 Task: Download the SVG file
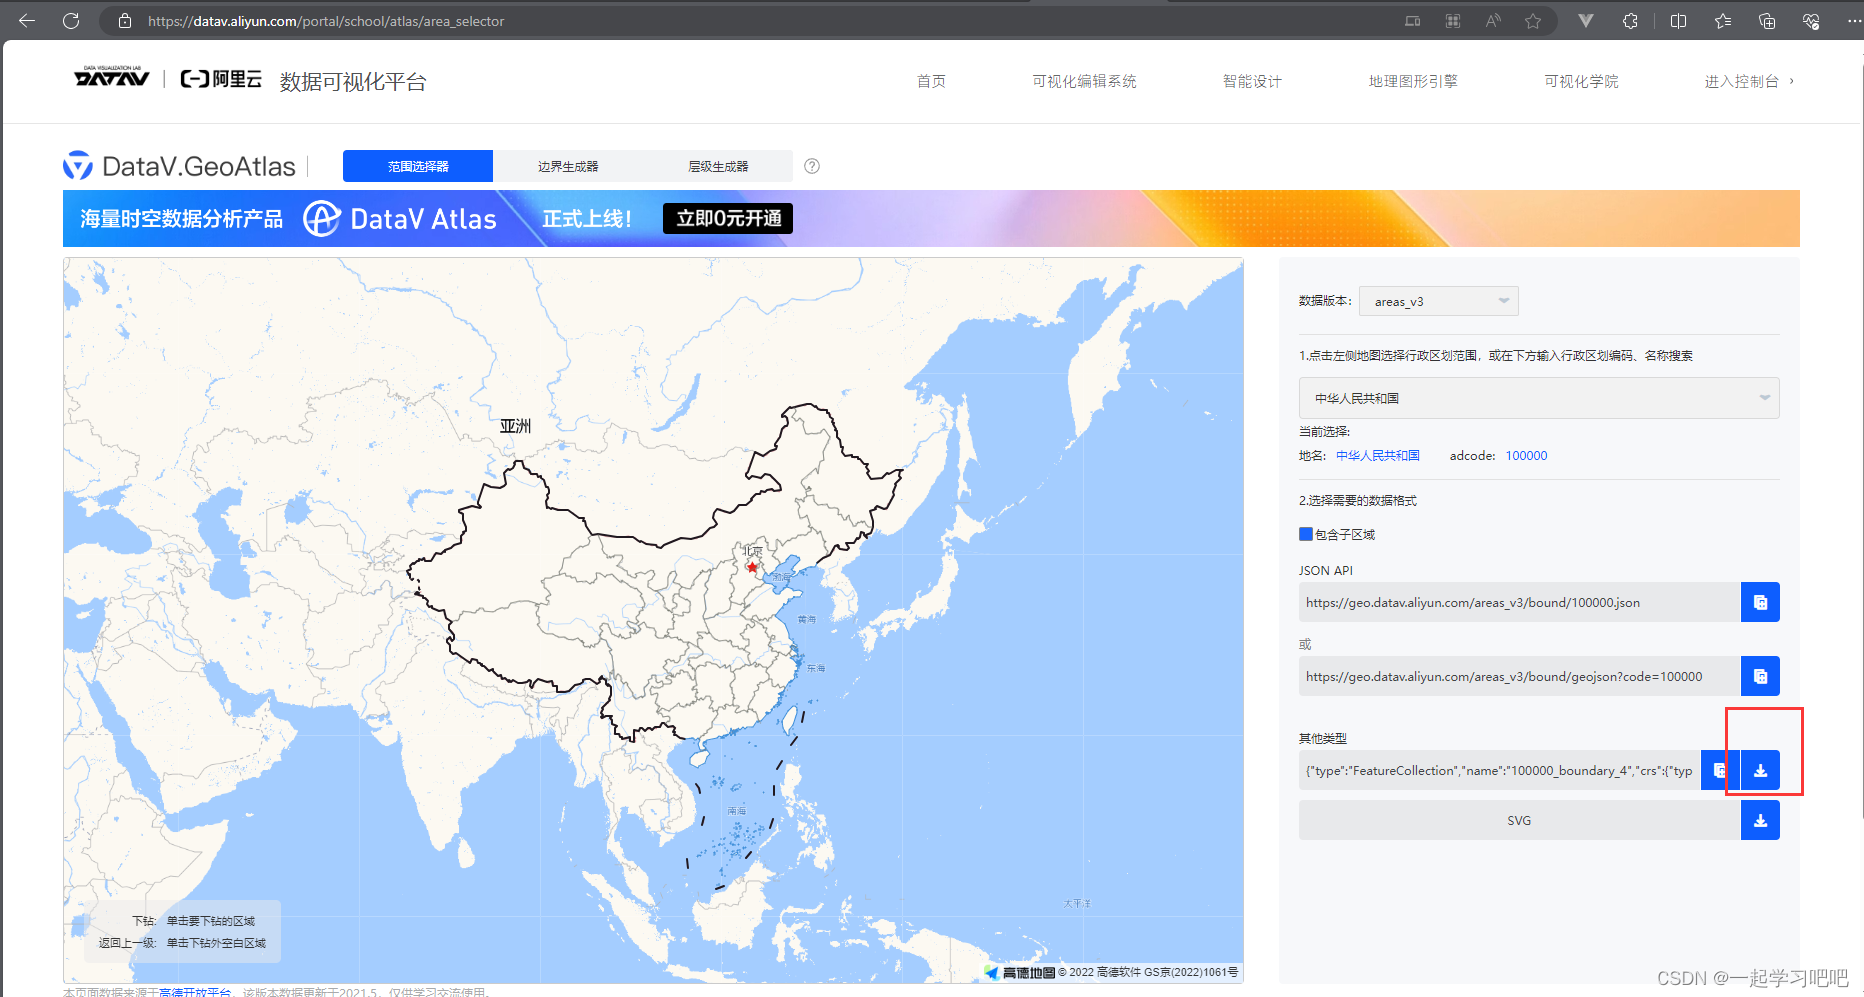click(x=1760, y=820)
